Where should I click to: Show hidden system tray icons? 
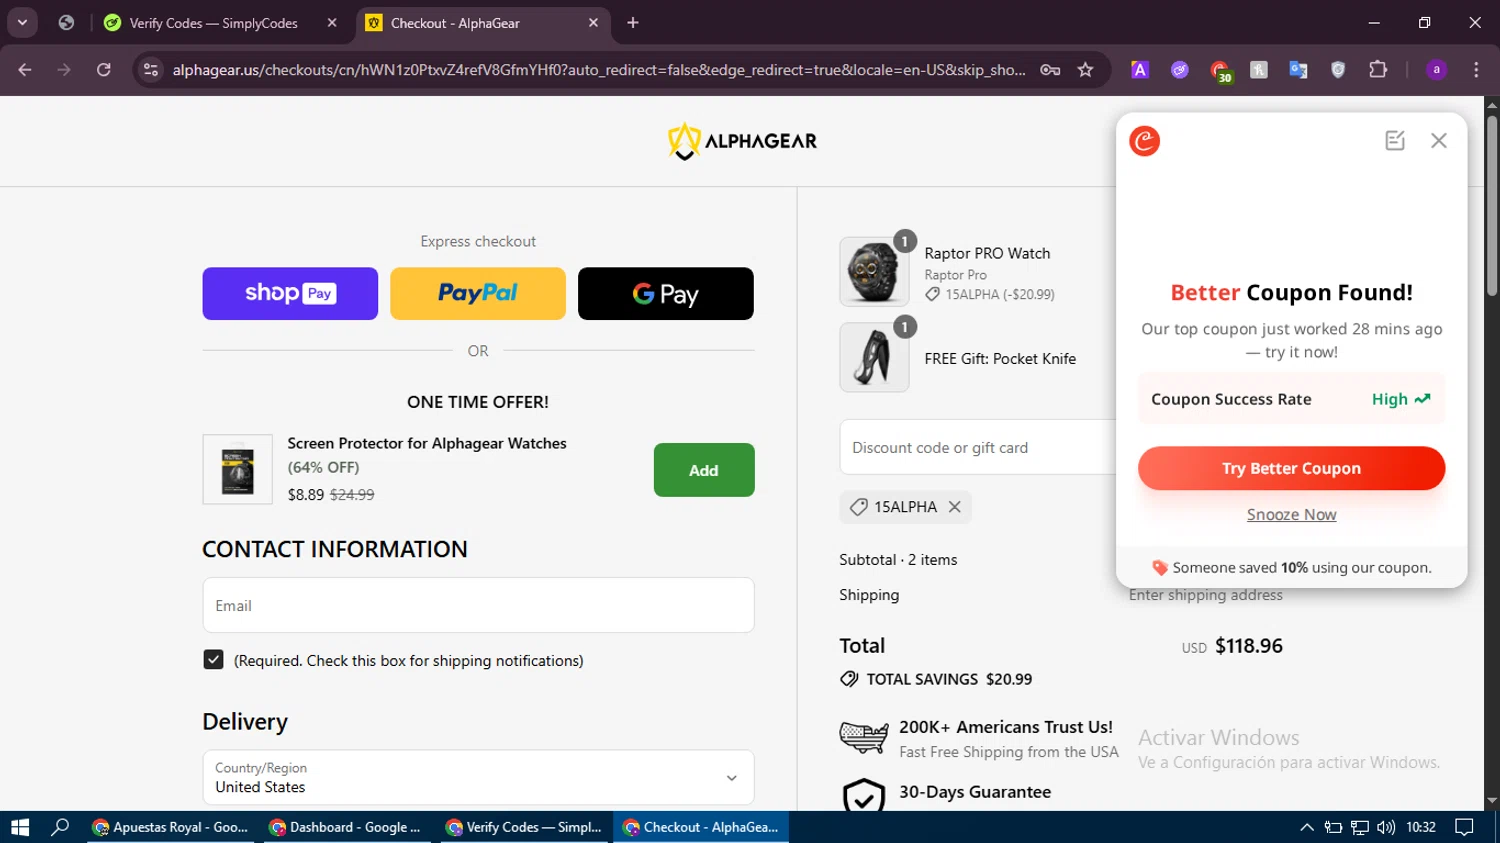(x=1306, y=827)
